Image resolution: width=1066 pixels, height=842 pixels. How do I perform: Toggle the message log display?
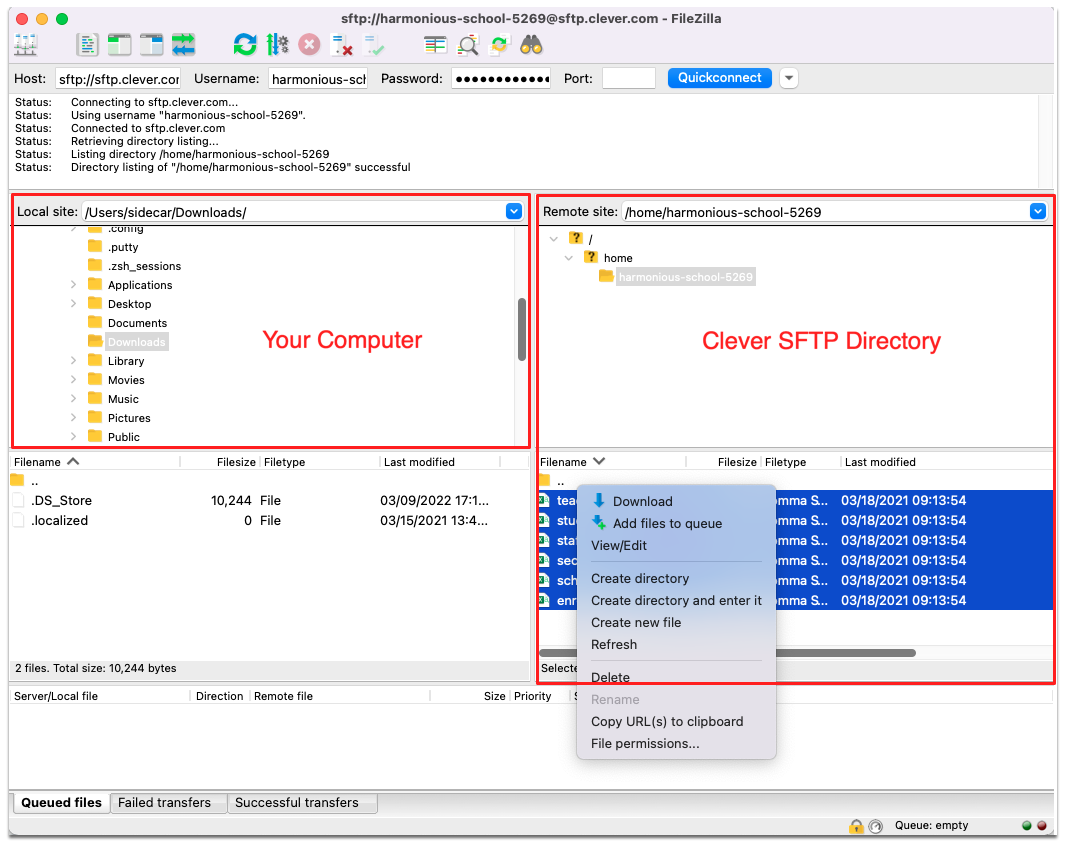point(86,44)
